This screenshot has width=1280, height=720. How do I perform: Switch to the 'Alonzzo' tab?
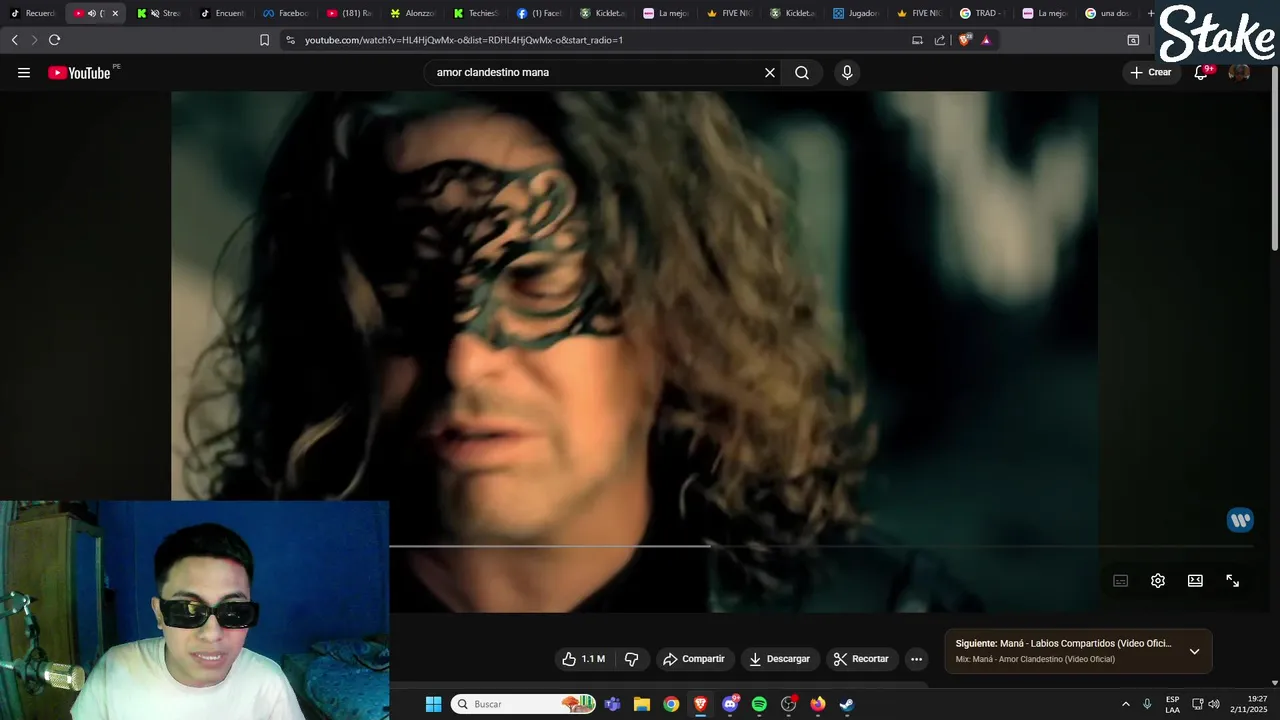[x=412, y=13]
